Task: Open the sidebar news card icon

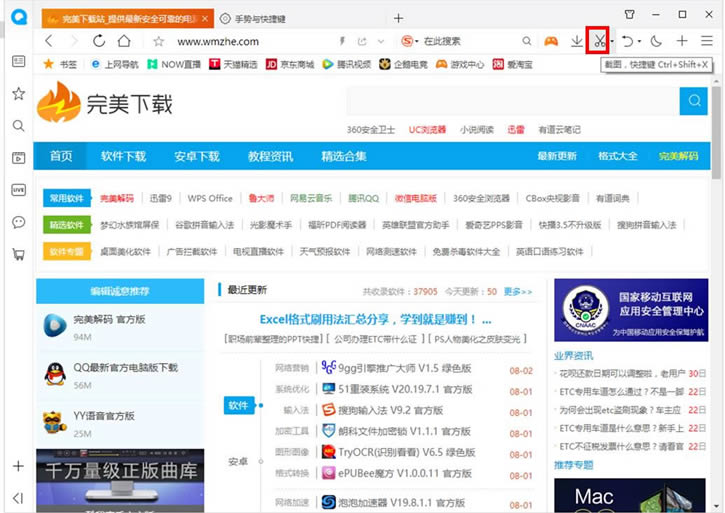Action: pyautogui.click(x=18, y=61)
